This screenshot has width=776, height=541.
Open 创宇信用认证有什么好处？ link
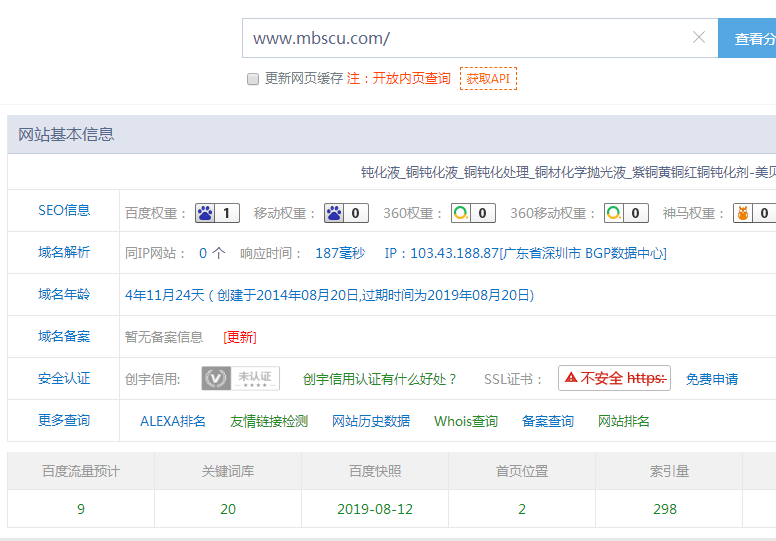point(379,380)
